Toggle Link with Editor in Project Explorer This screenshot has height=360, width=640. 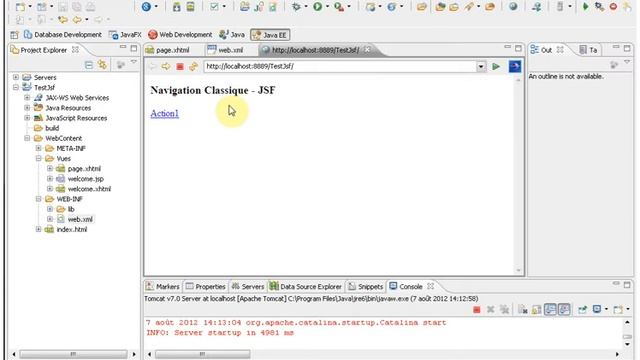[102, 64]
